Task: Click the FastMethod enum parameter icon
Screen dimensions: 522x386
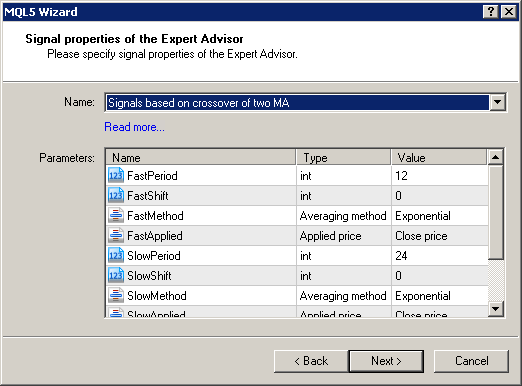Action: point(116,215)
